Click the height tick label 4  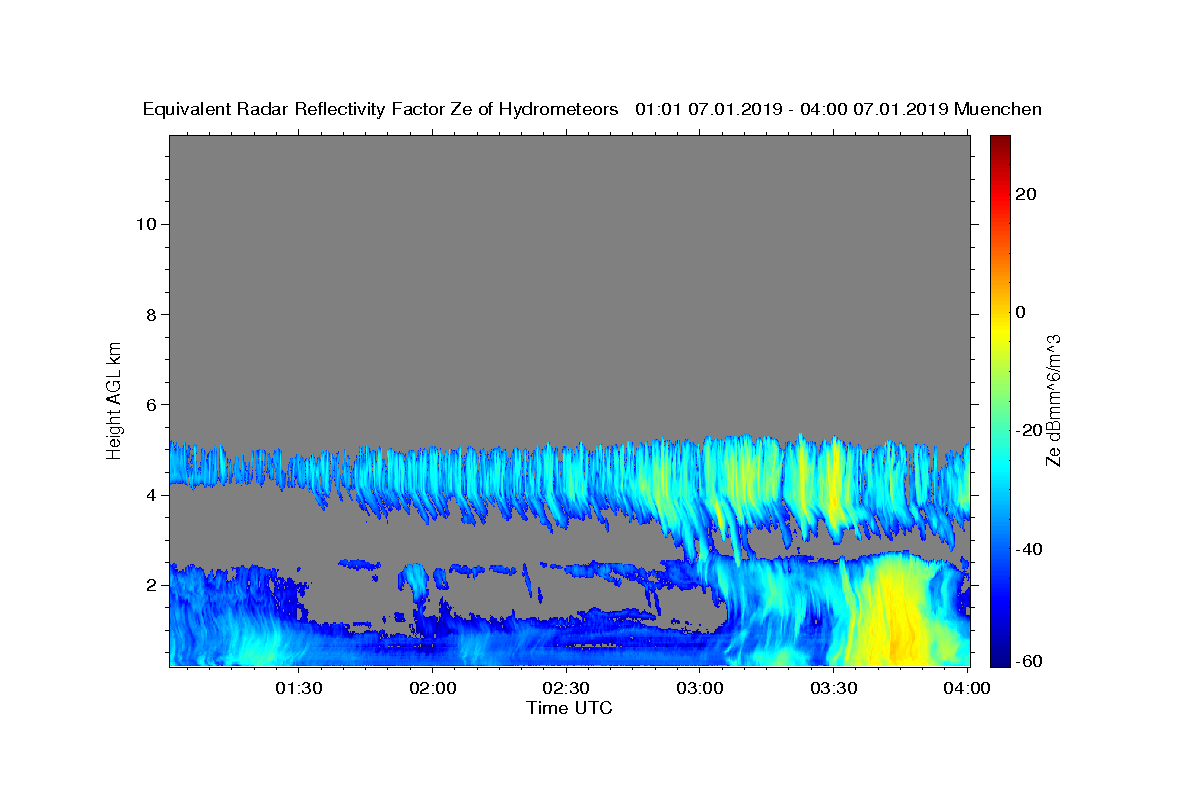150,495
